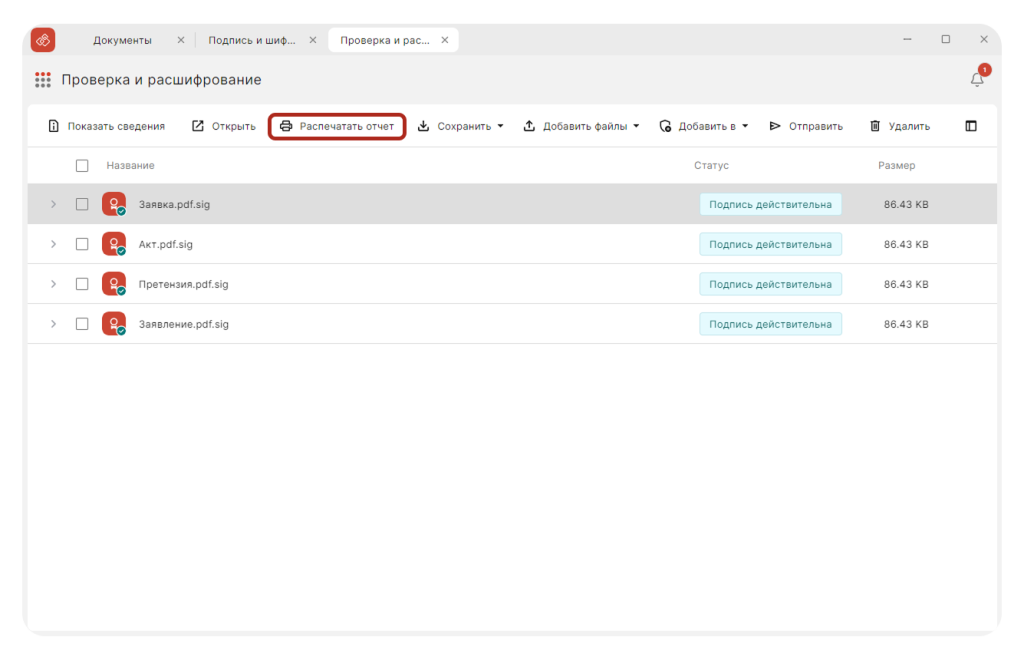Expand the Заявление.pdf.sig row chevron
This screenshot has height=660, width=1024.
54,324
